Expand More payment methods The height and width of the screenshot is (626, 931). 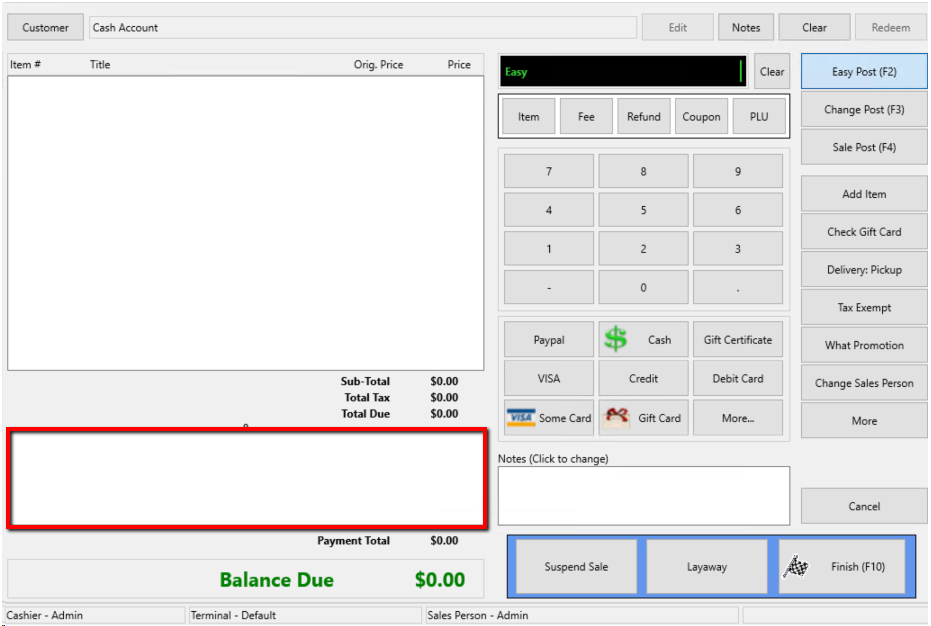point(738,418)
